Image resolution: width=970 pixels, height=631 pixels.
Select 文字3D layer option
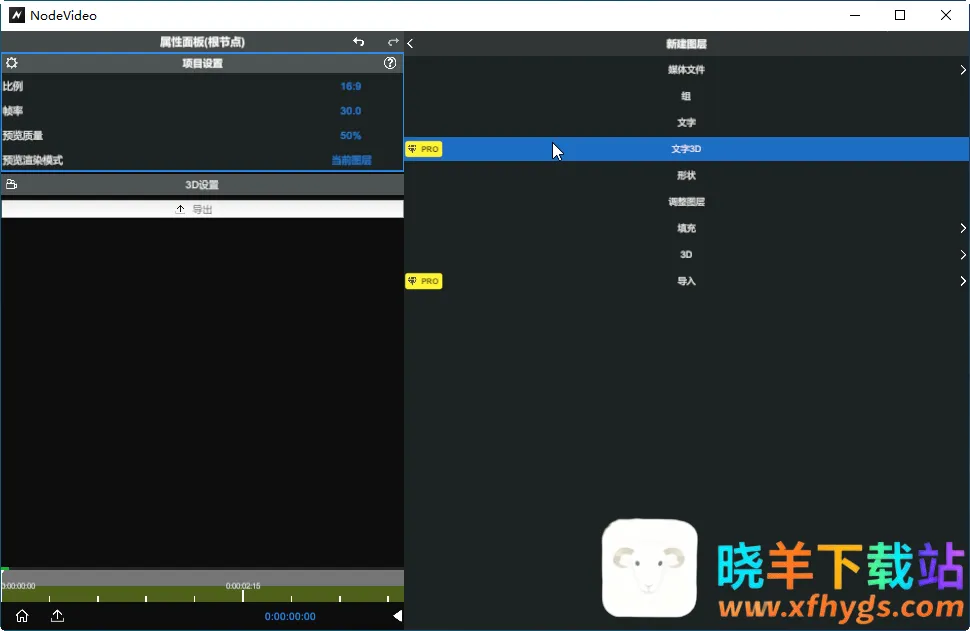click(x=686, y=149)
